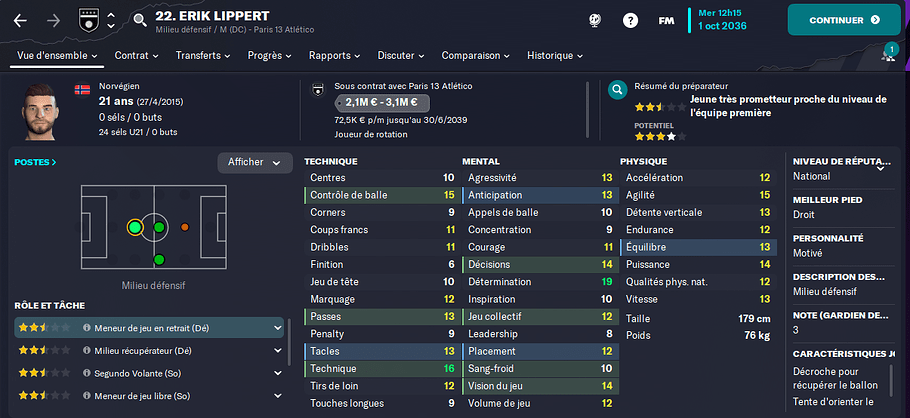The width and height of the screenshot is (910, 418).
Task: Click the info icon beside Milieu récupérateur
Action: (86, 351)
